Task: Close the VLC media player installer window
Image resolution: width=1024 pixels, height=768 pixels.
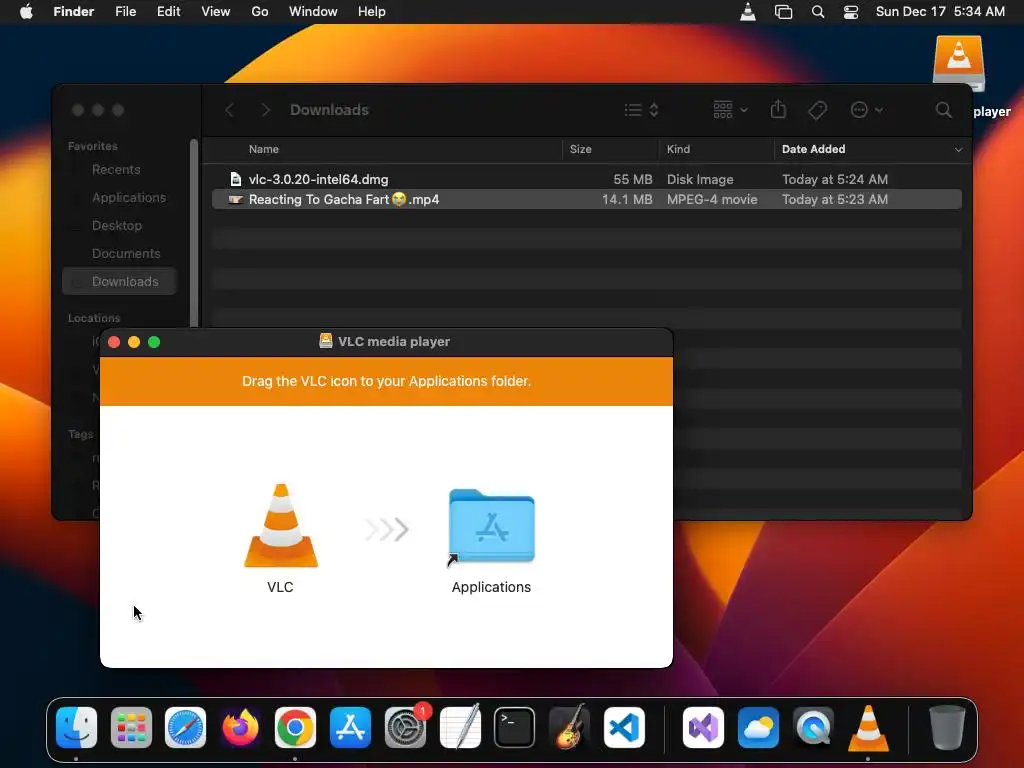Action: pos(114,342)
